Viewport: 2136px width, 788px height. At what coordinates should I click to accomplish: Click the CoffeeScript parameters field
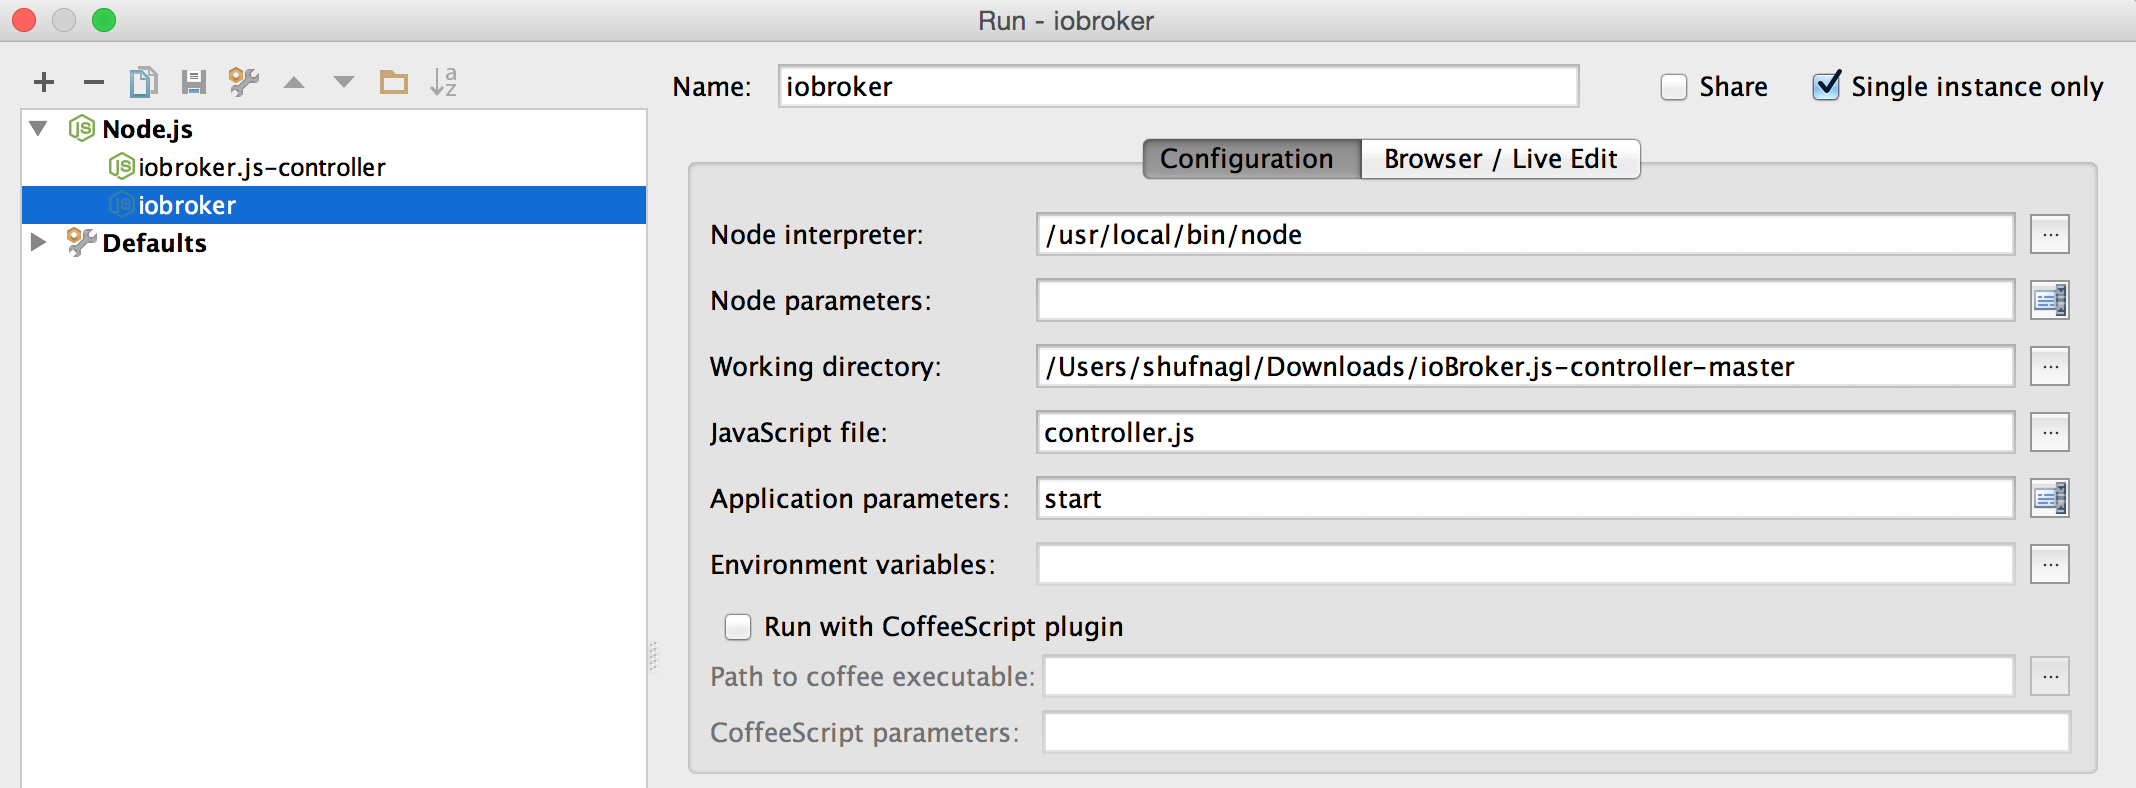[1557, 733]
